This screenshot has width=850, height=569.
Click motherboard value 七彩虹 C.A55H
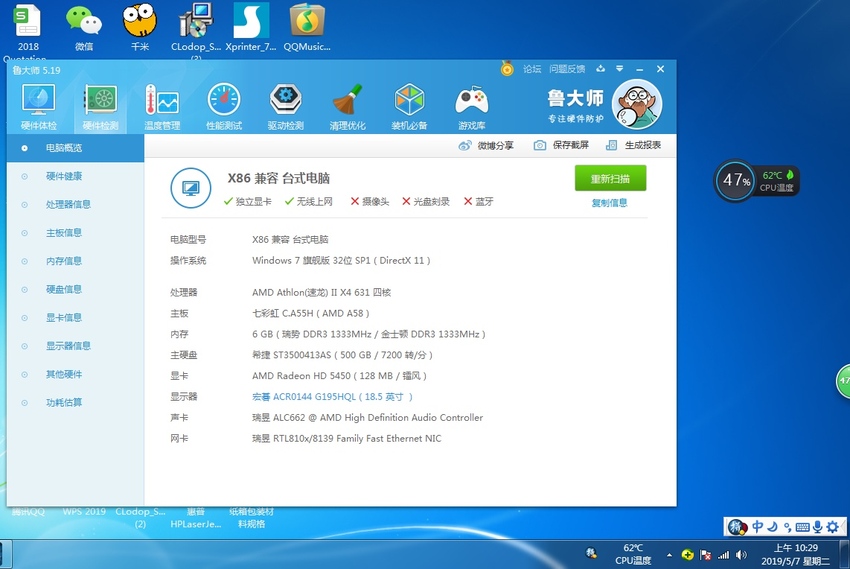(311, 313)
